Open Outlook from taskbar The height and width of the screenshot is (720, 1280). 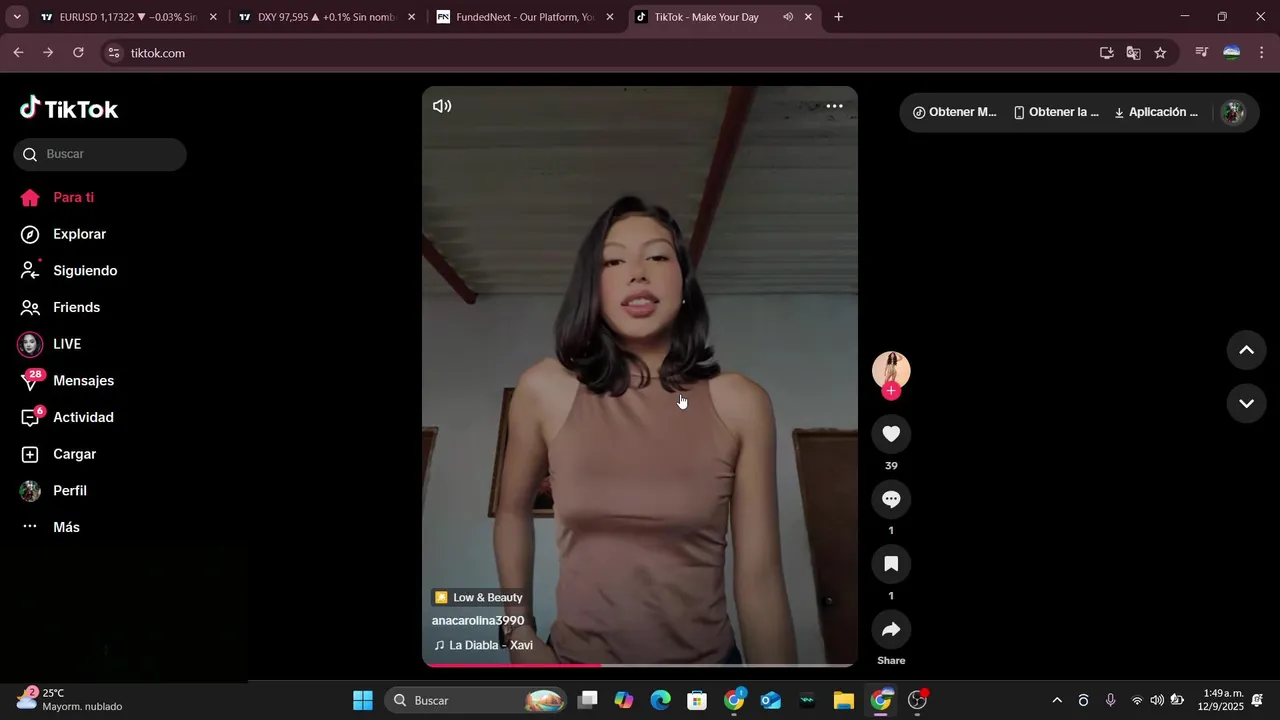770,700
